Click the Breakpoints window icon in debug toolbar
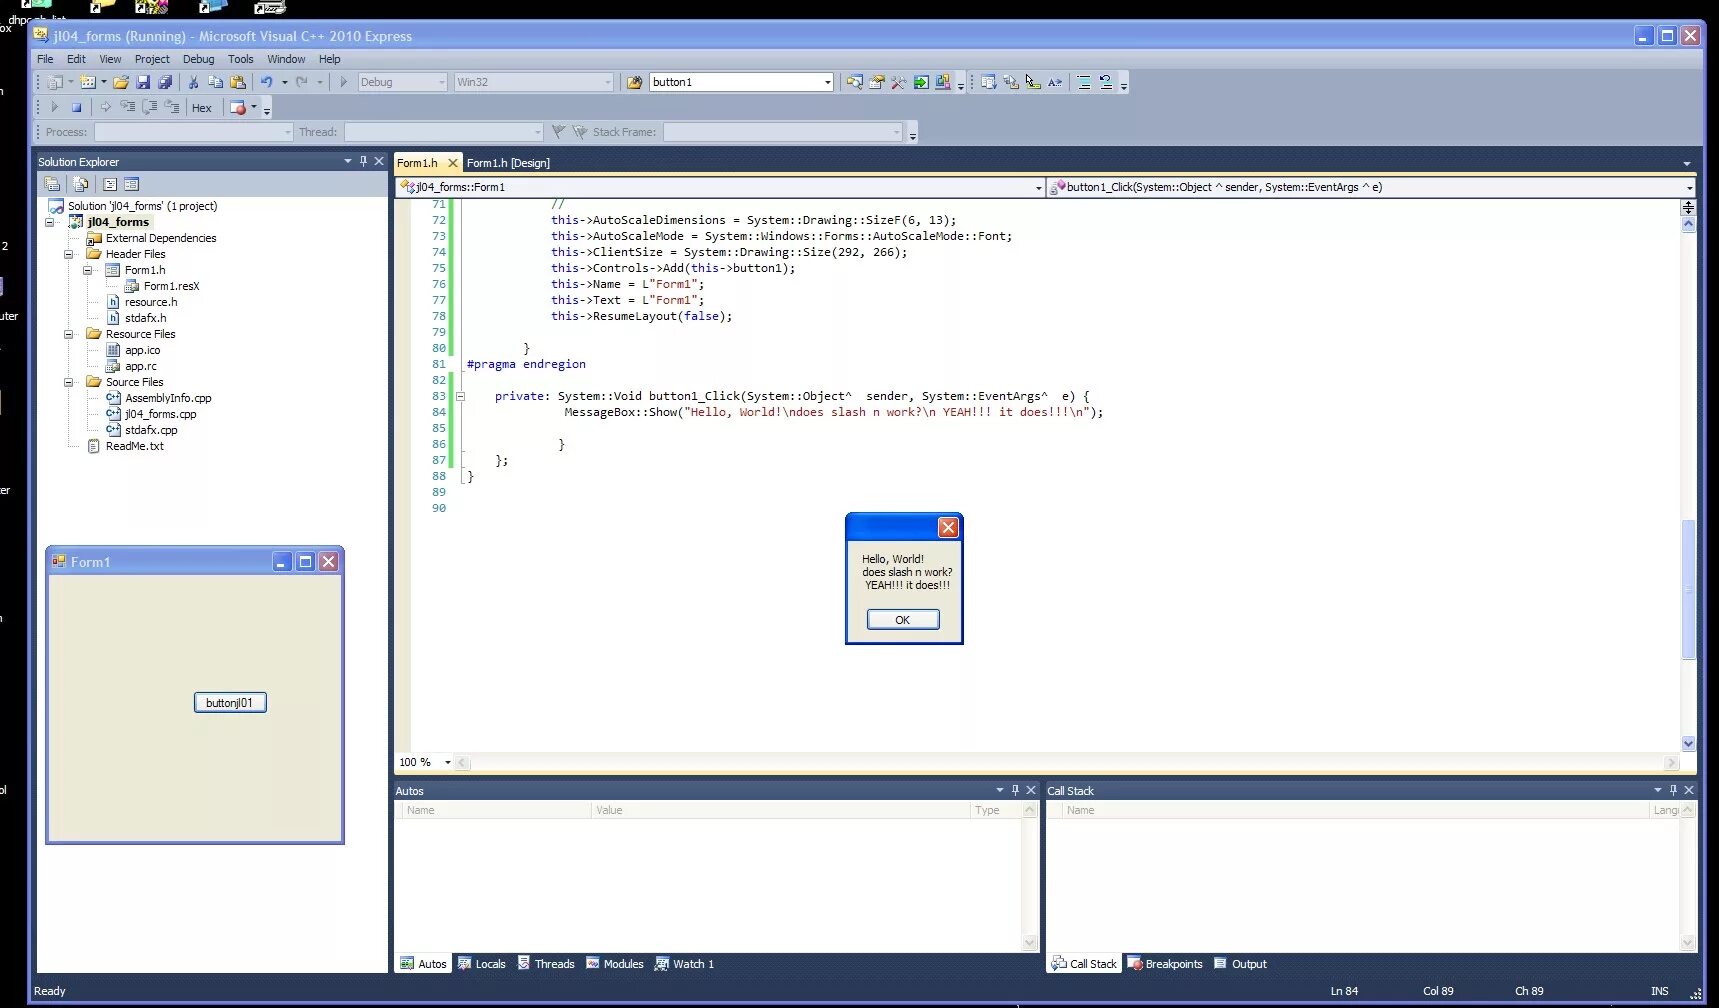 click(238, 107)
